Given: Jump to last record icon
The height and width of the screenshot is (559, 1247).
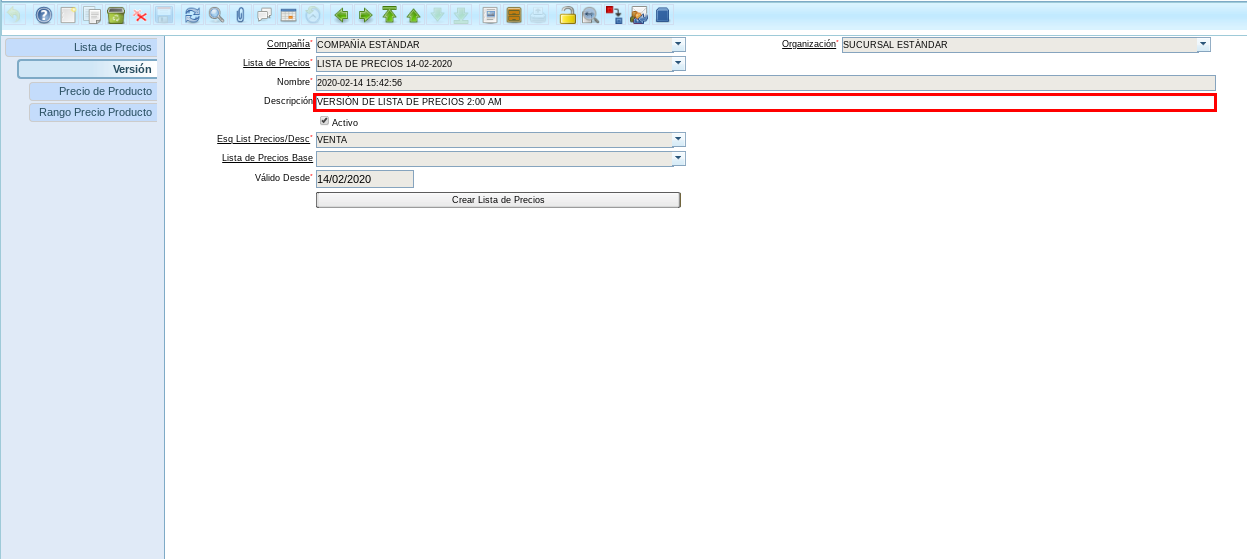Looking at the screenshot, I should pos(461,15).
